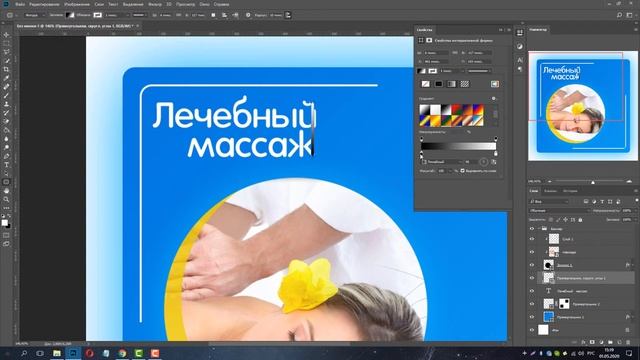Open Photoshop from the Windows taskbar

(73, 353)
